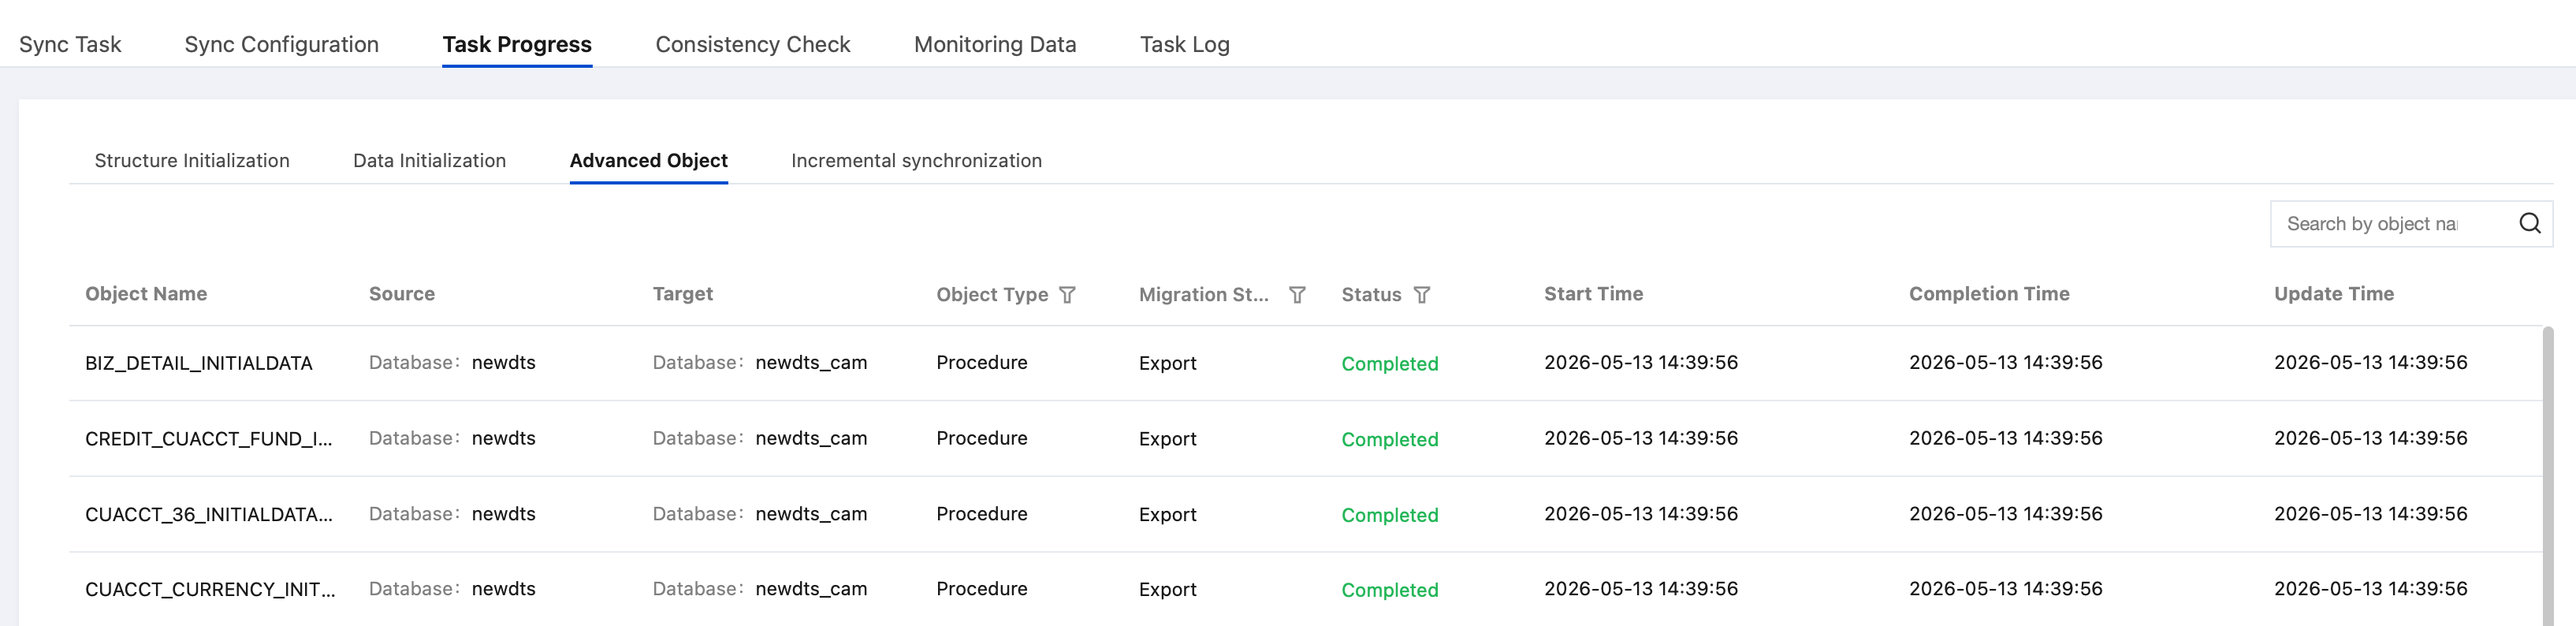Show the Incremental synchronization sub-tab
2576x626 pixels.
click(916, 160)
